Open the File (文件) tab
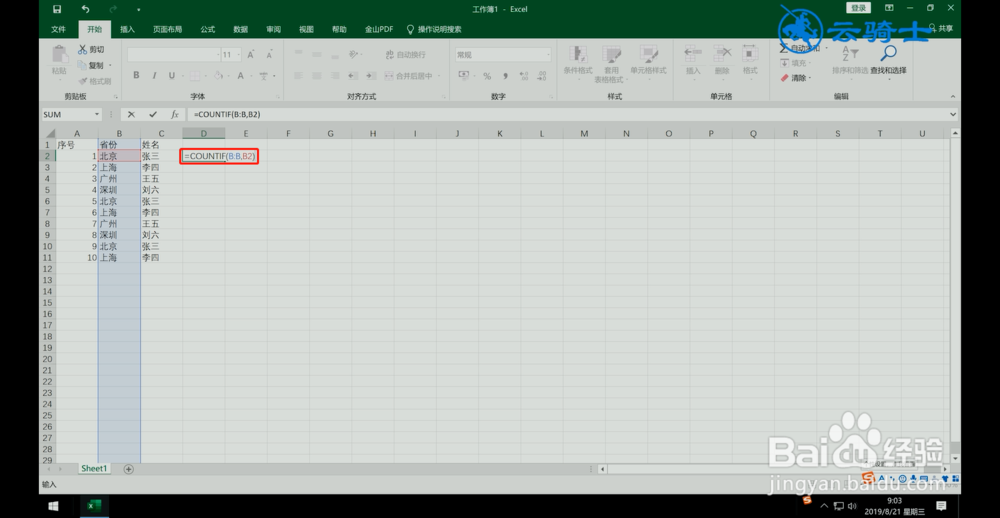 58,29
